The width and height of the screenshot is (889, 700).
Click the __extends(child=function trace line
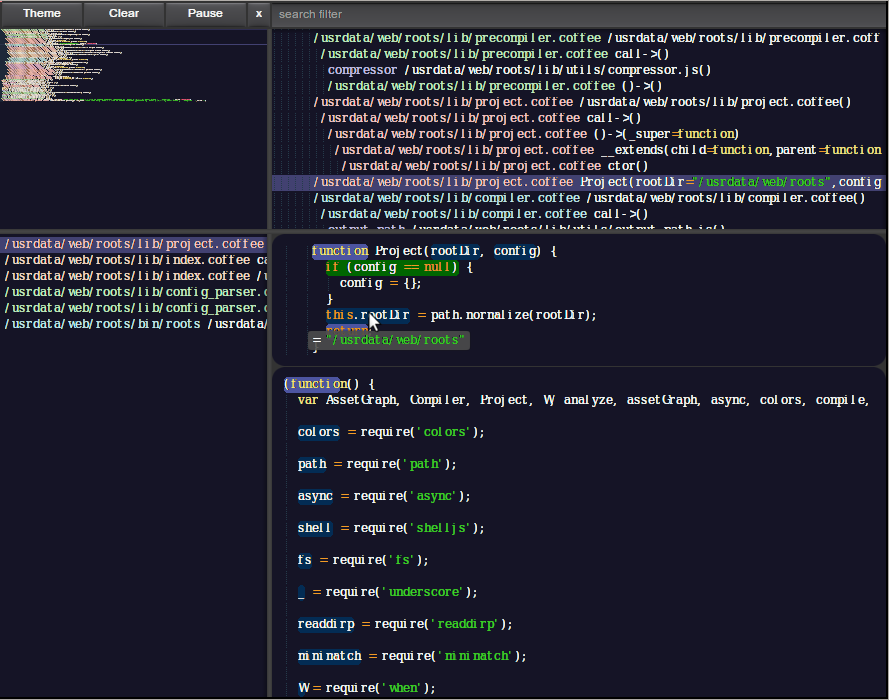(608, 150)
